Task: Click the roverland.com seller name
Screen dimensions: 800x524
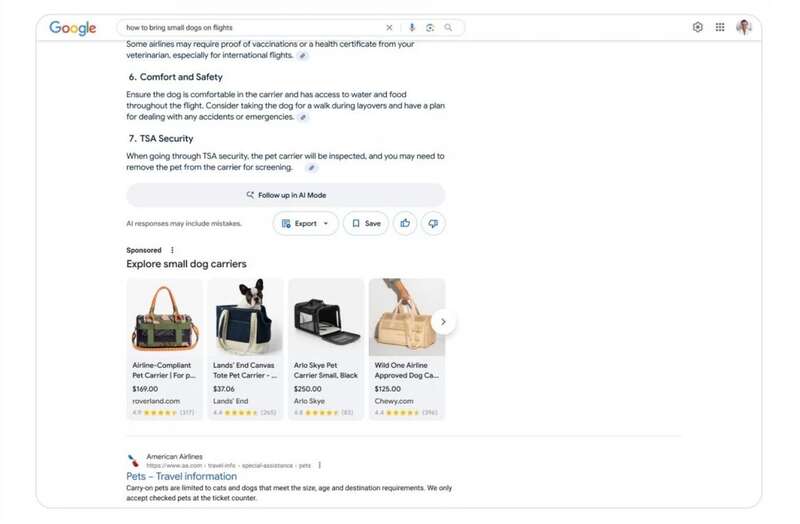Action: click(x=156, y=401)
